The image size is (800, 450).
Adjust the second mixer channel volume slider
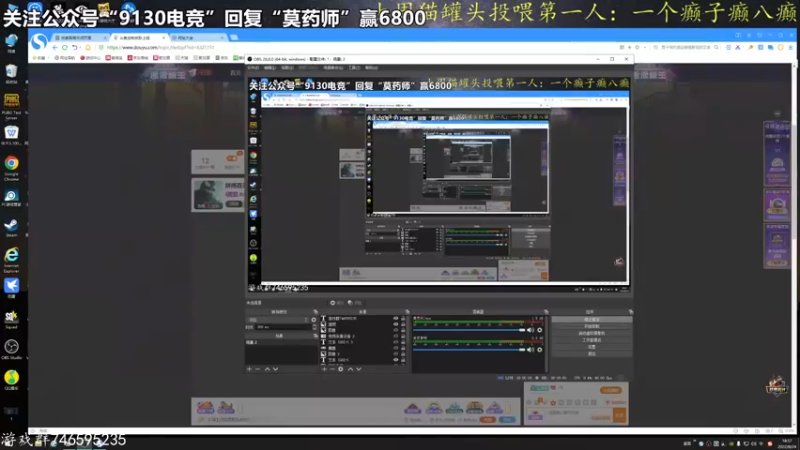[x=469, y=349]
